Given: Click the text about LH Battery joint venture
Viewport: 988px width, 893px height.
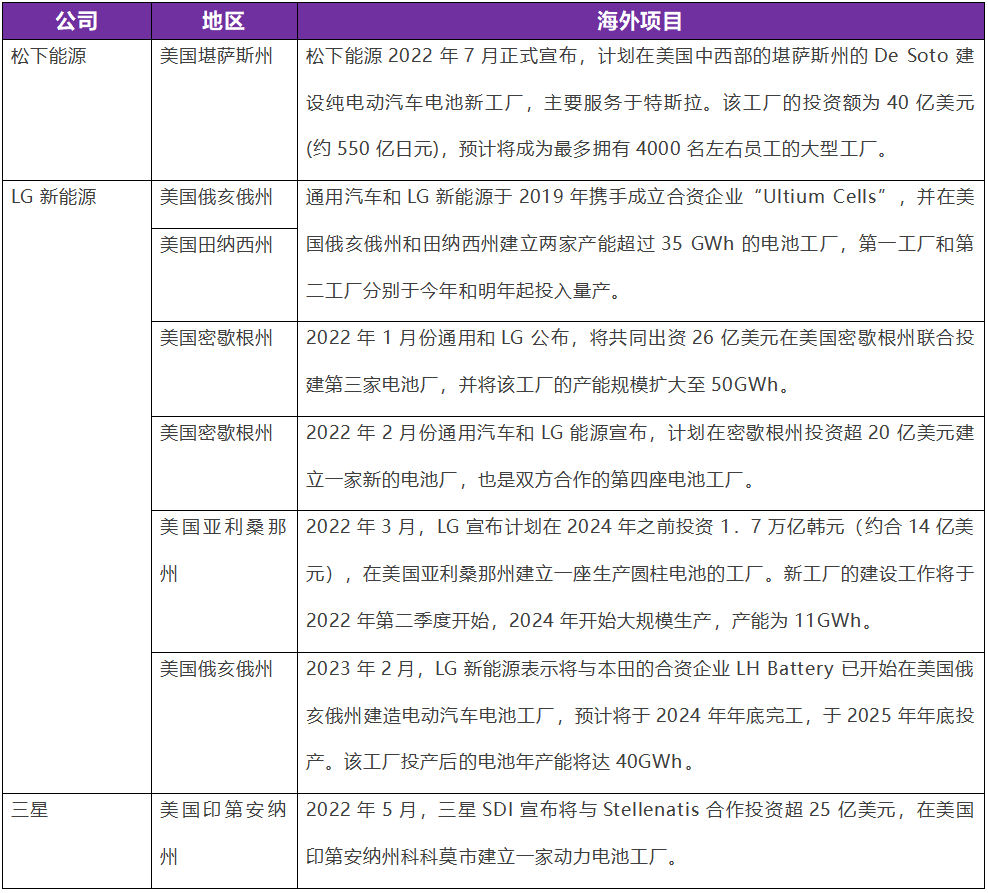Looking at the screenshot, I should 640,723.
